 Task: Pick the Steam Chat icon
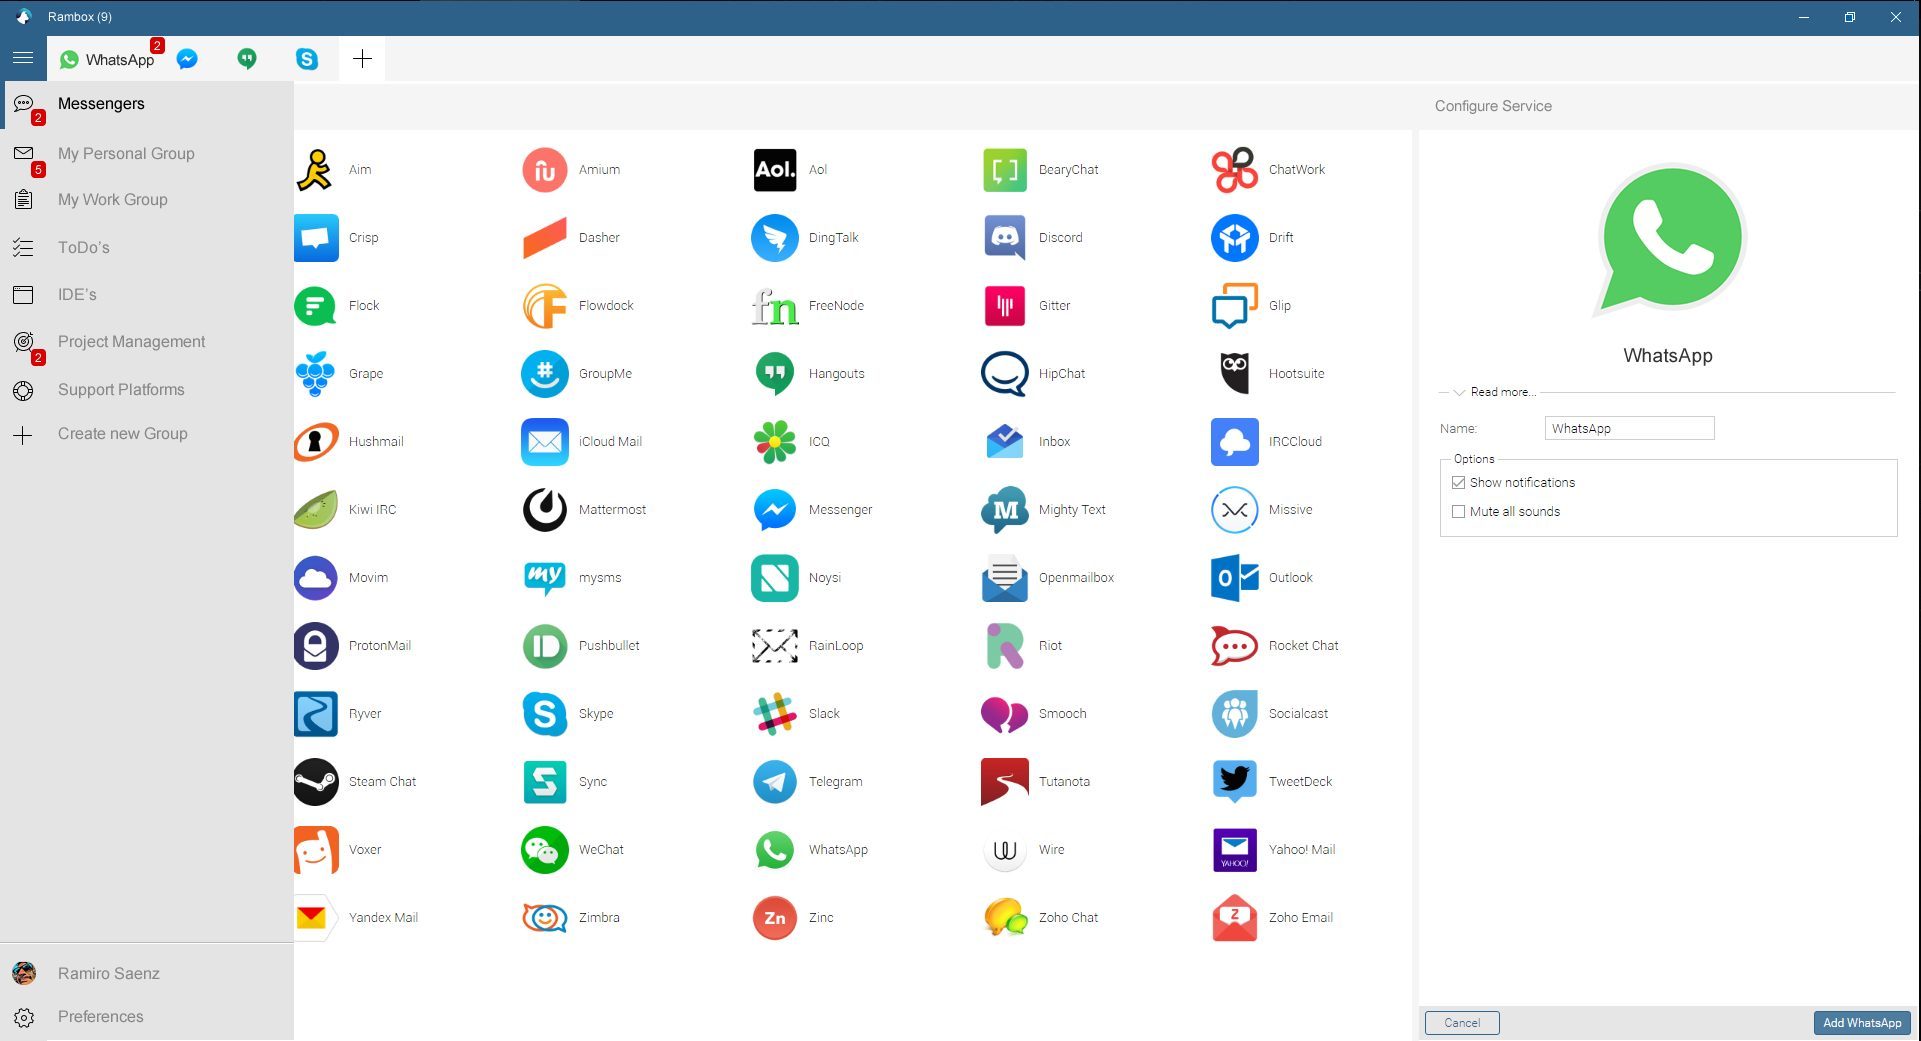[315, 782]
